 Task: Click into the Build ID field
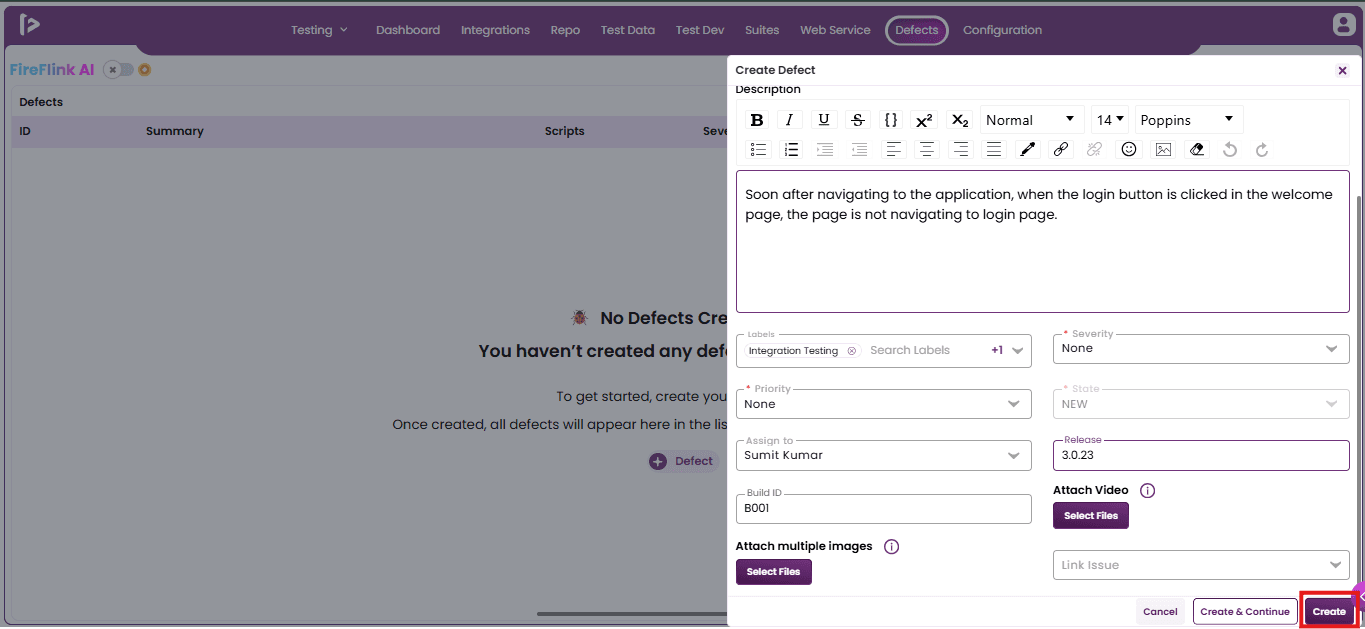[883, 508]
